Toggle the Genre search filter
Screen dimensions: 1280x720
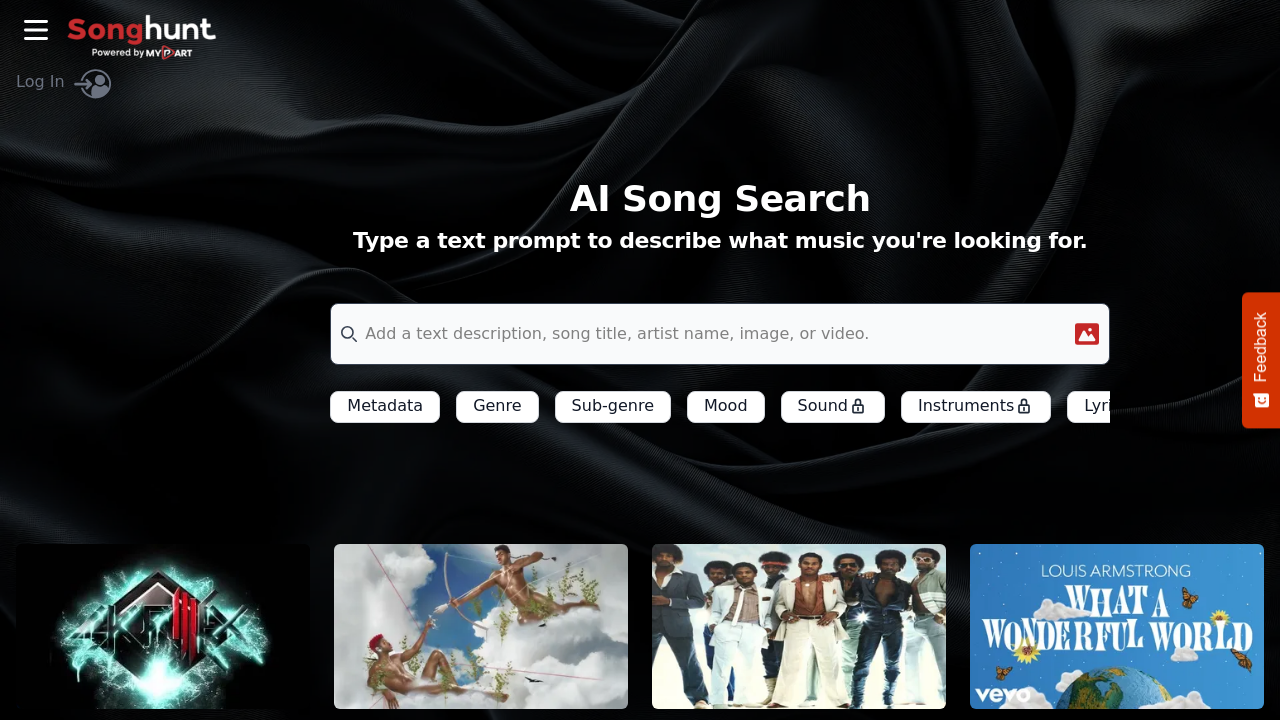pos(497,406)
